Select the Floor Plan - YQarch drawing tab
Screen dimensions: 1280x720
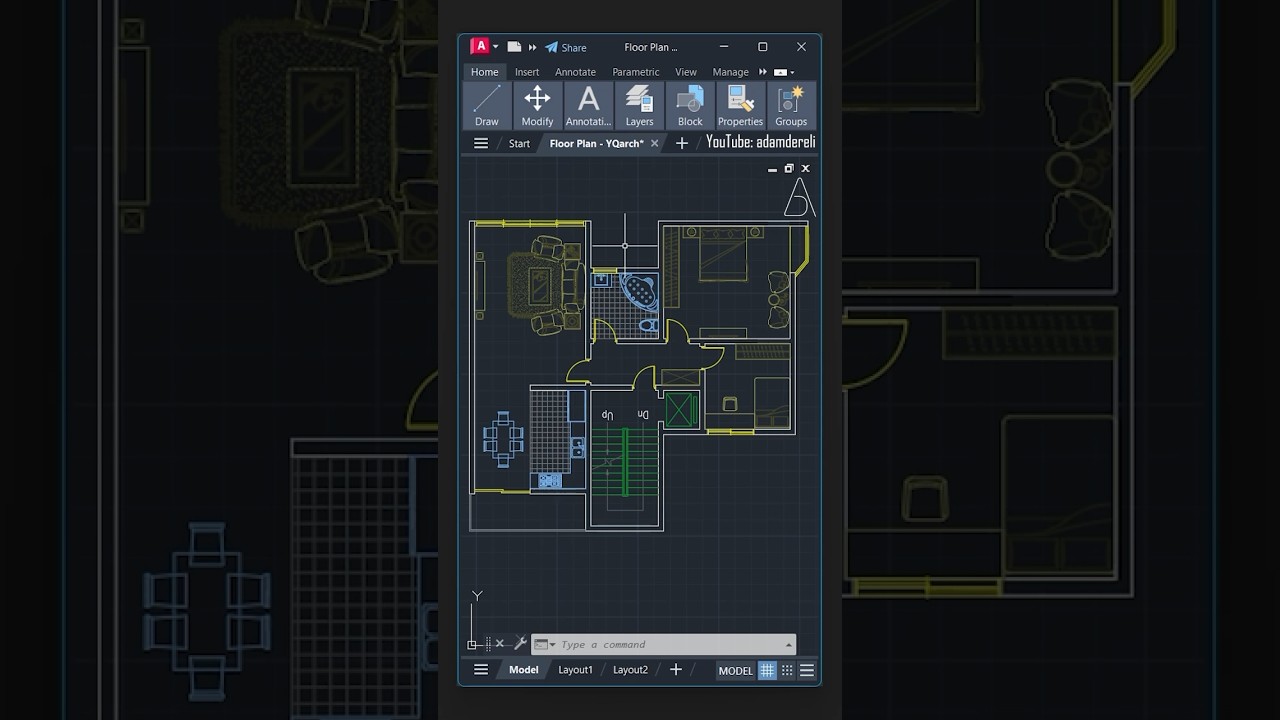[x=596, y=143]
